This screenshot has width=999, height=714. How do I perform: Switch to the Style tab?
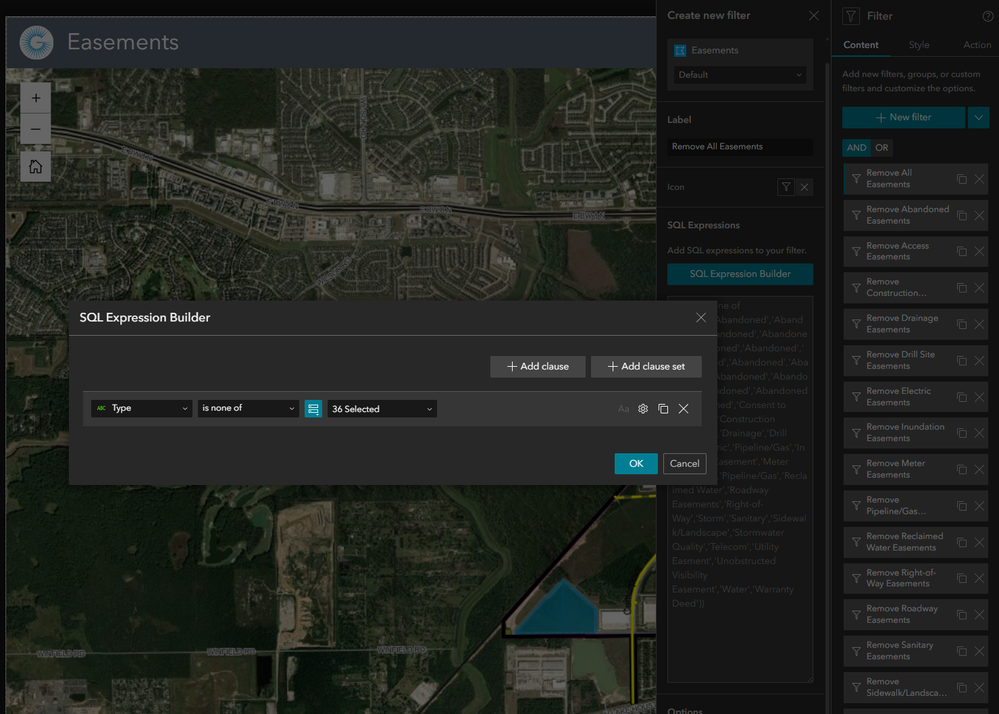pyautogui.click(x=919, y=45)
